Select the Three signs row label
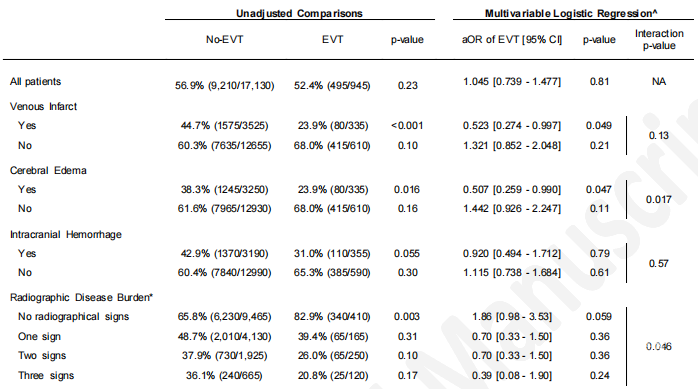The width and height of the screenshot is (698, 389). [46, 375]
